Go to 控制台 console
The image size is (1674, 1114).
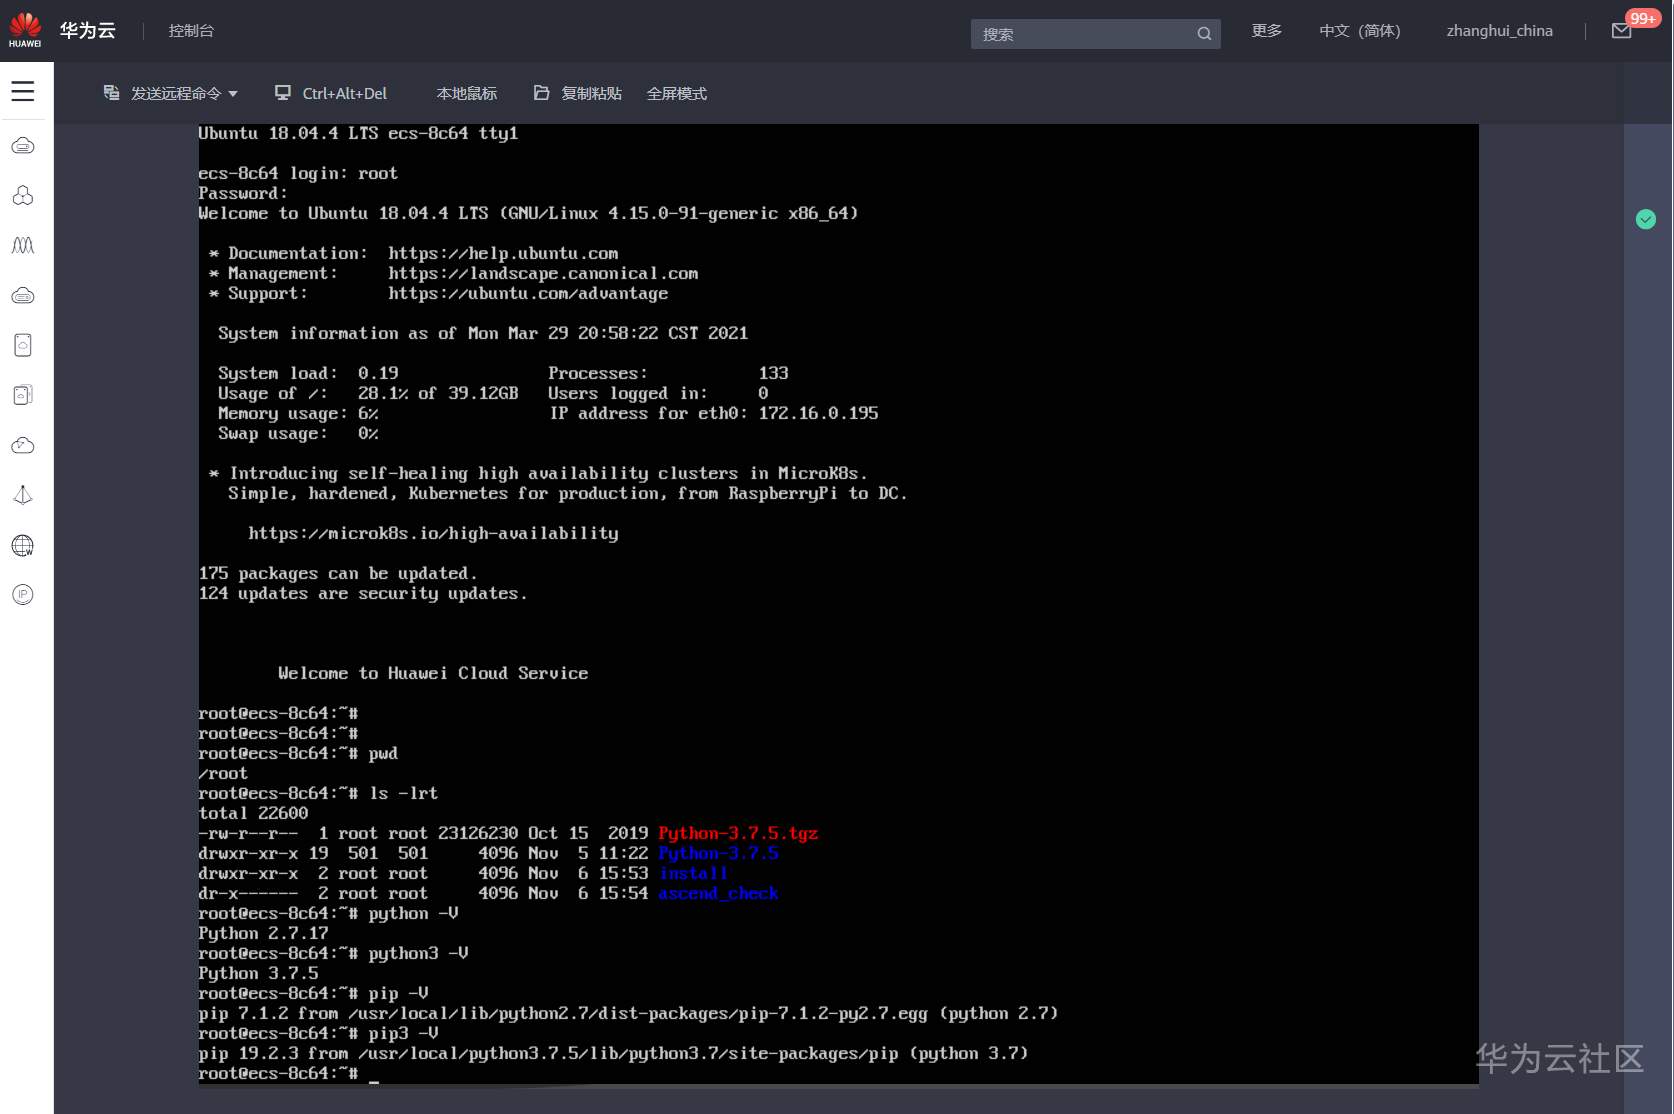(191, 31)
